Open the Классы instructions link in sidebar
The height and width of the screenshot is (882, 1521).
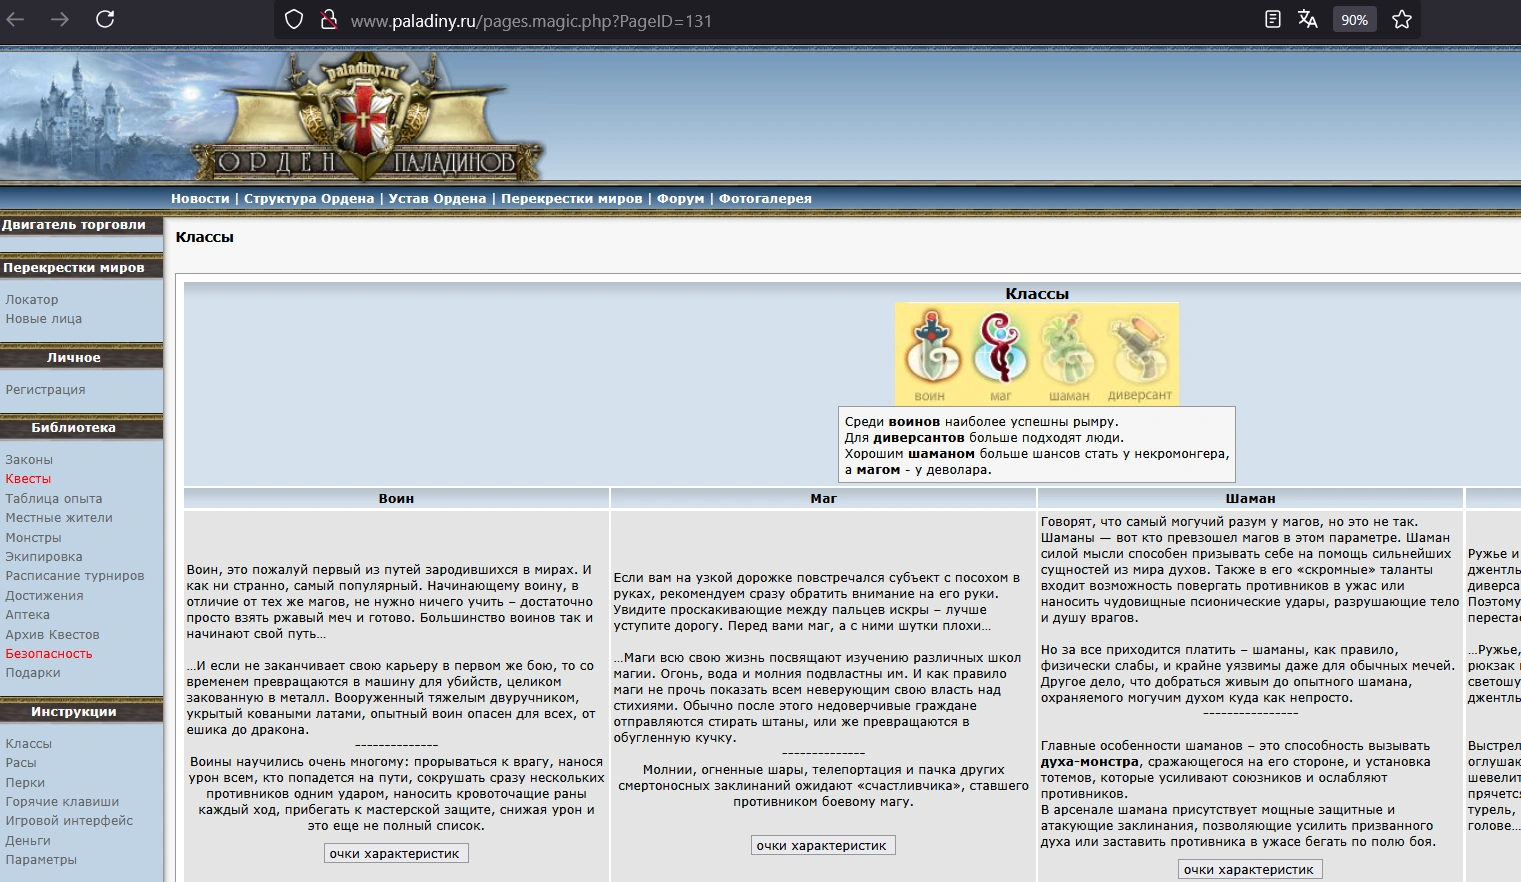[x=29, y=744]
